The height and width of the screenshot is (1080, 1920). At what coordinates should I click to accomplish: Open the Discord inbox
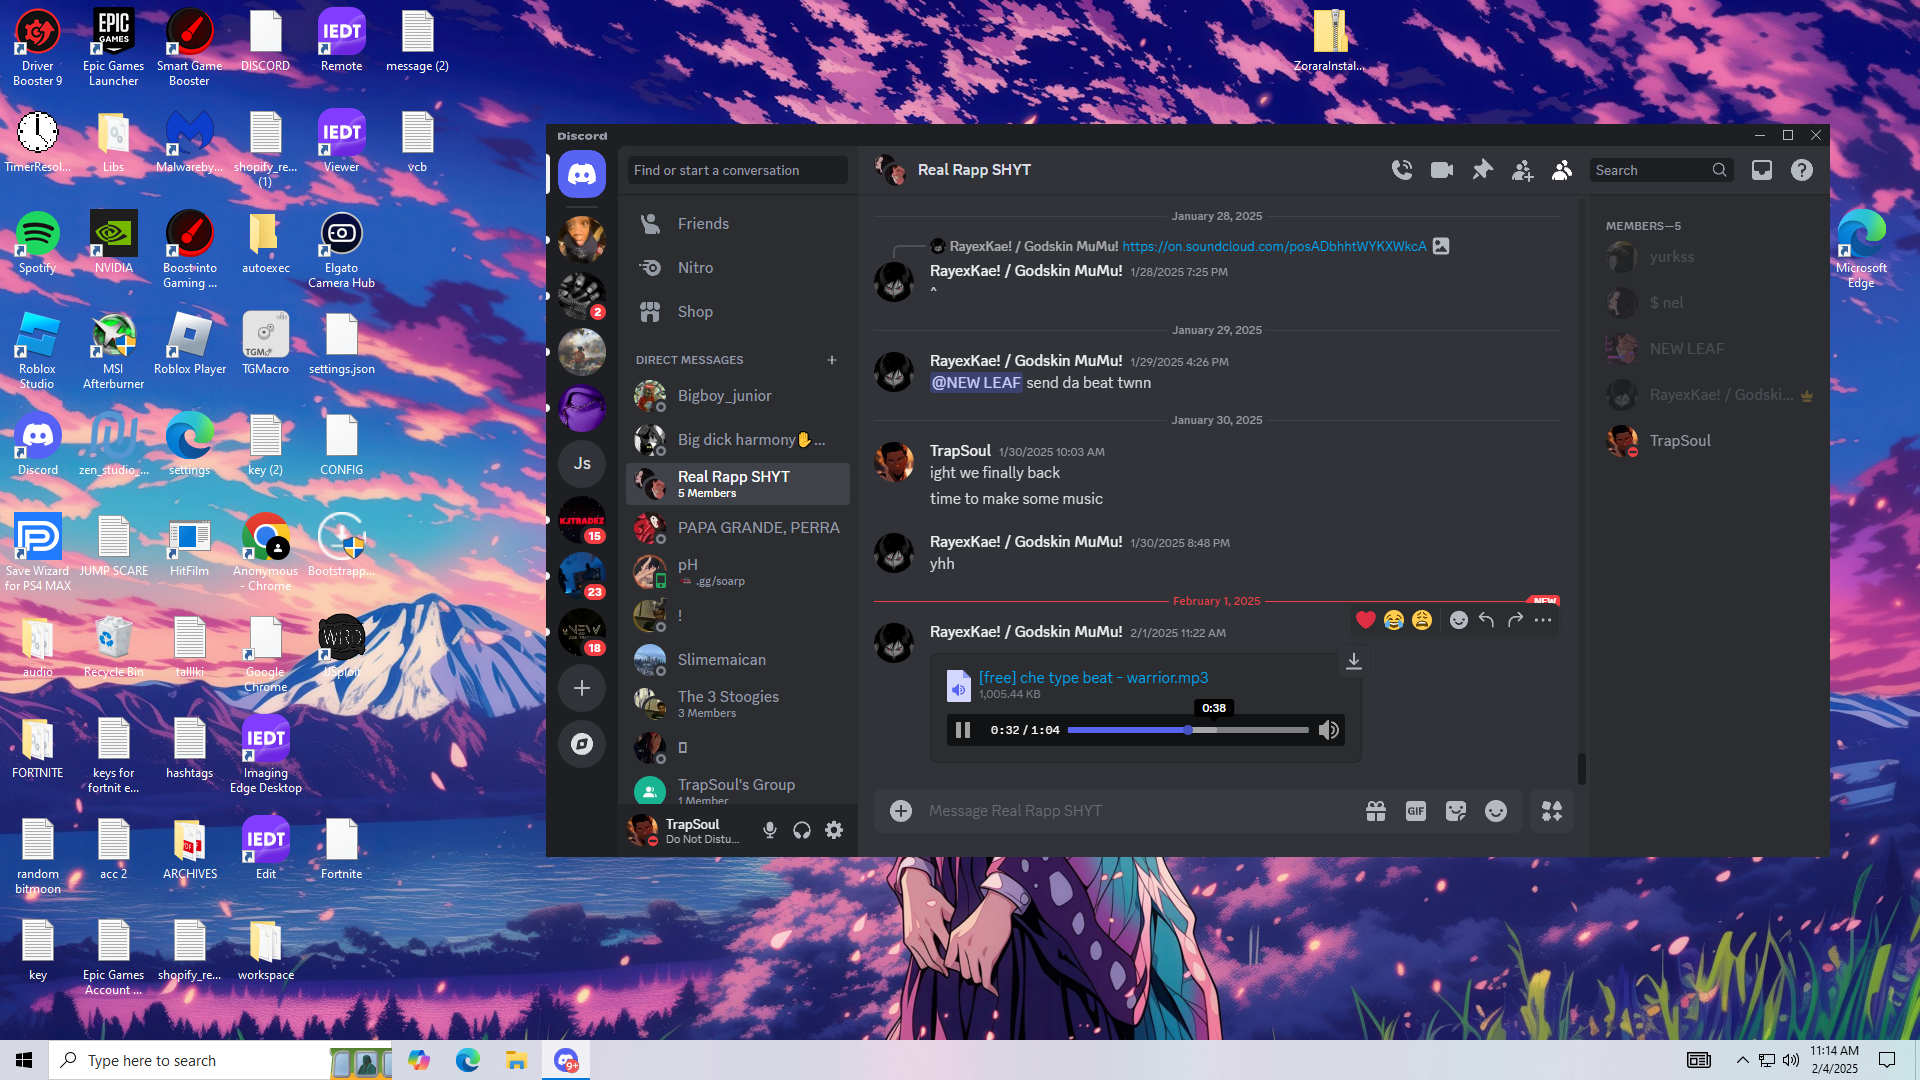click(1762, 170)
